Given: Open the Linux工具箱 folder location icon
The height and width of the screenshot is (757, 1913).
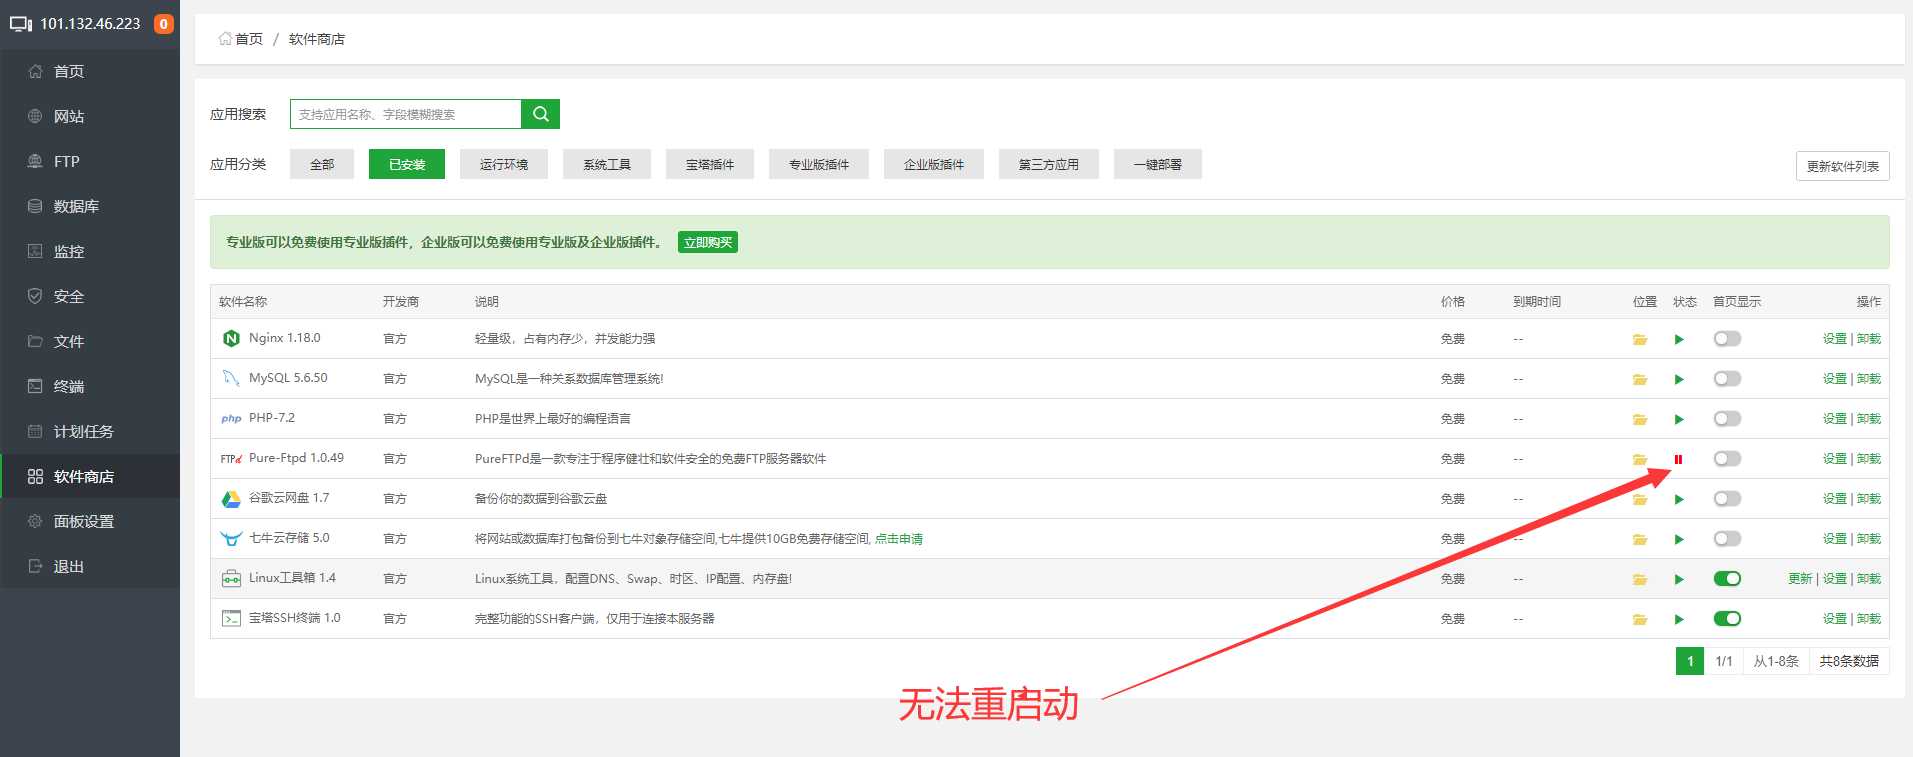Looking at the screenshot, I should 1640,579.
